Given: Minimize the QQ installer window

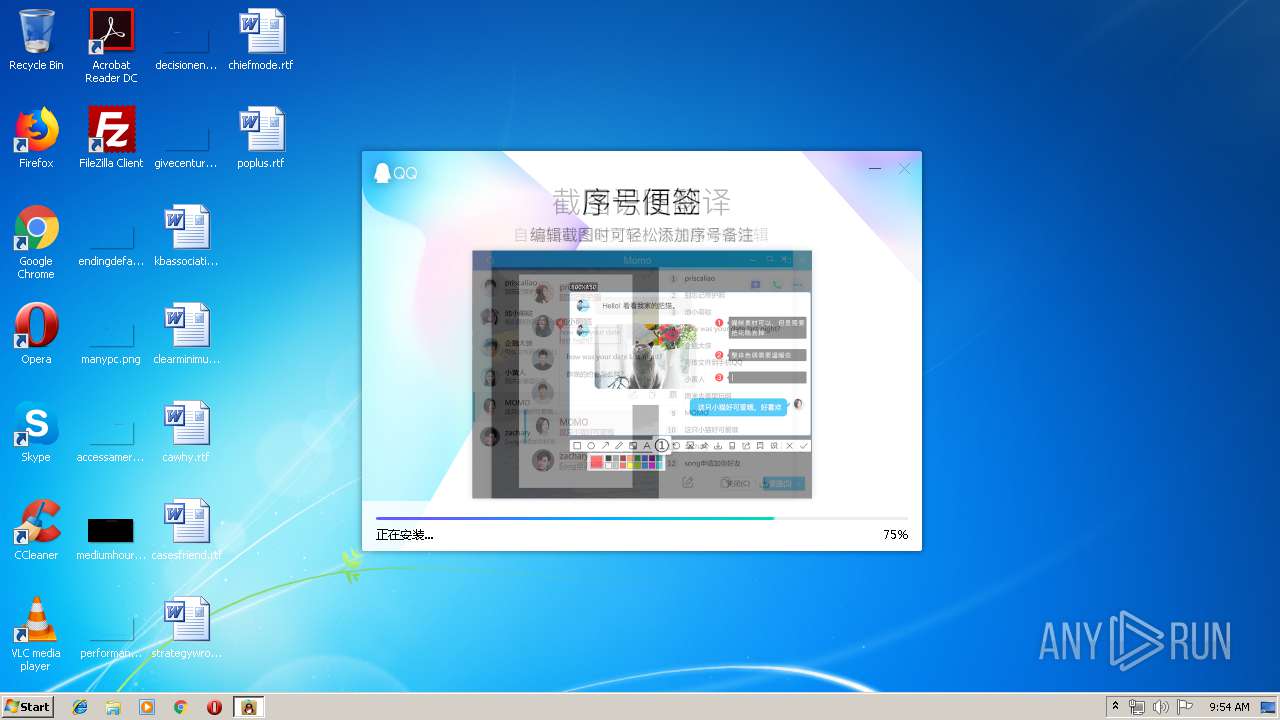Looking at the screenshot, I should tap(875, 169).
